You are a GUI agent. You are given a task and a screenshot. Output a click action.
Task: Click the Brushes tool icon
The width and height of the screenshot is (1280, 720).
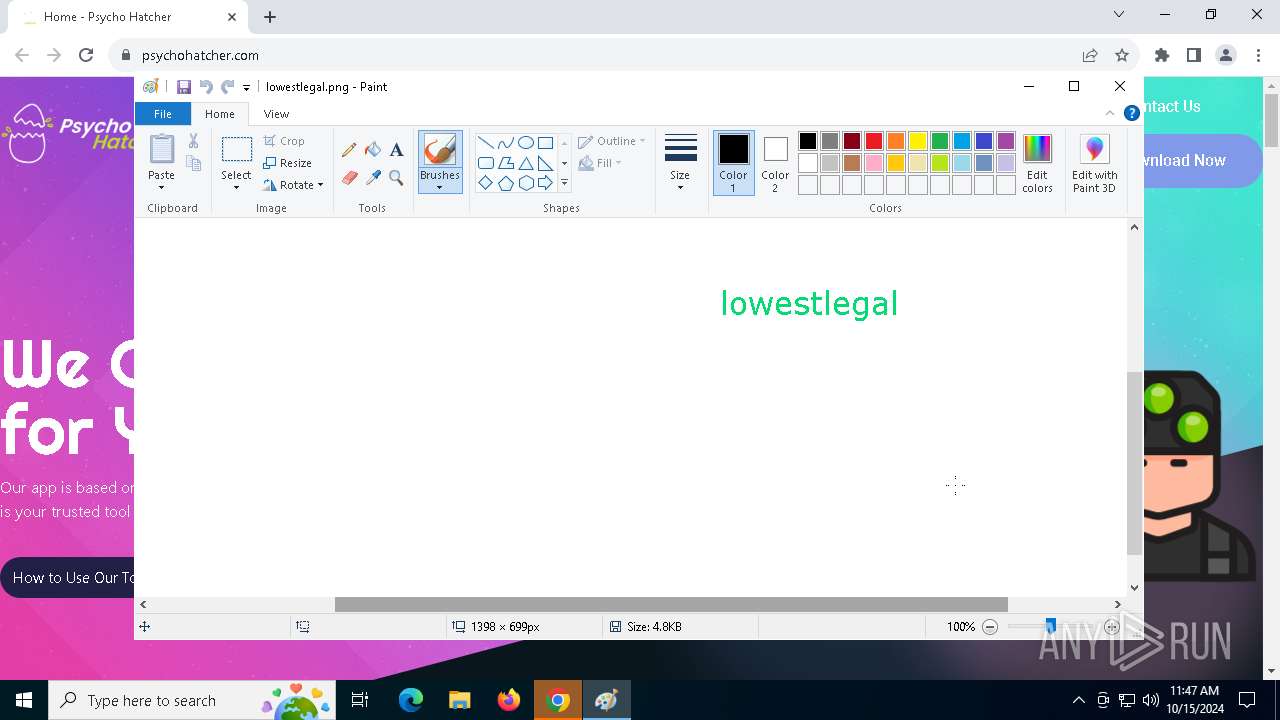point(440,150)
